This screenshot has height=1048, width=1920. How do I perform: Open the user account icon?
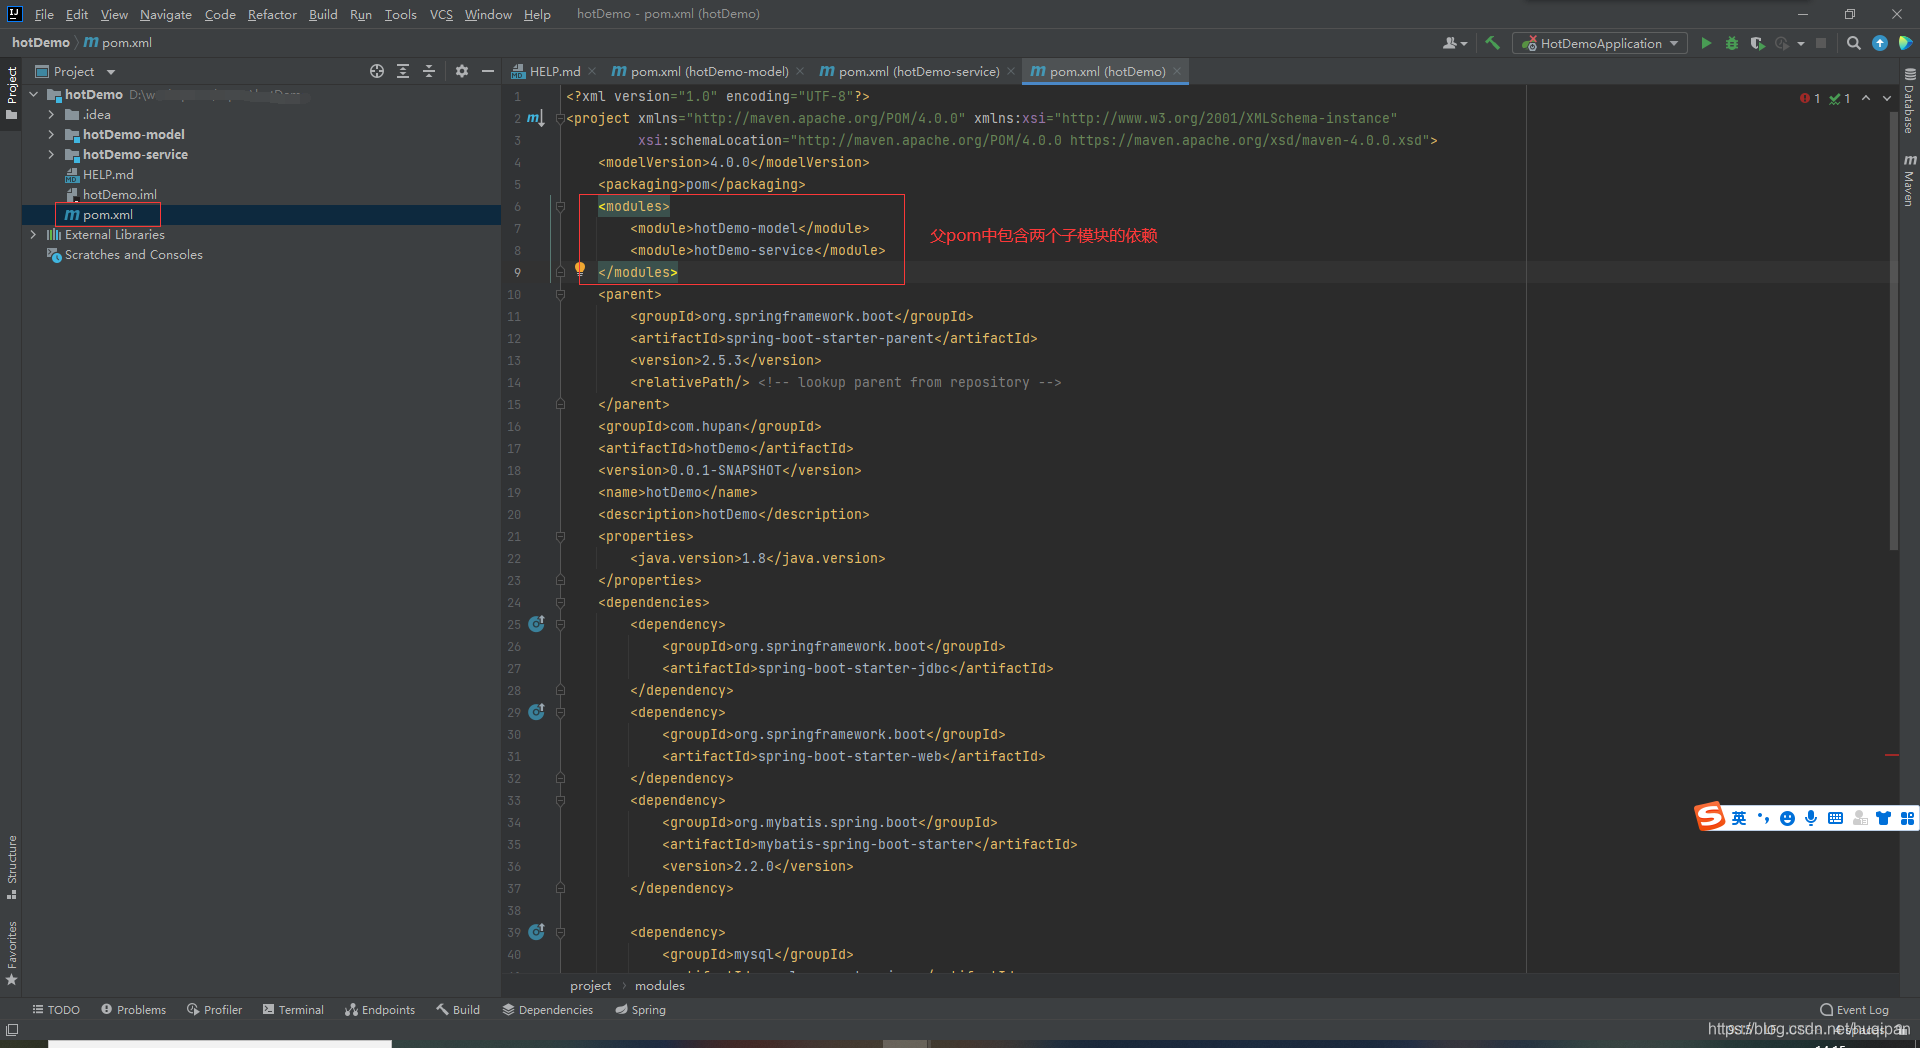pyautogui.click(x=1454, y=43)
